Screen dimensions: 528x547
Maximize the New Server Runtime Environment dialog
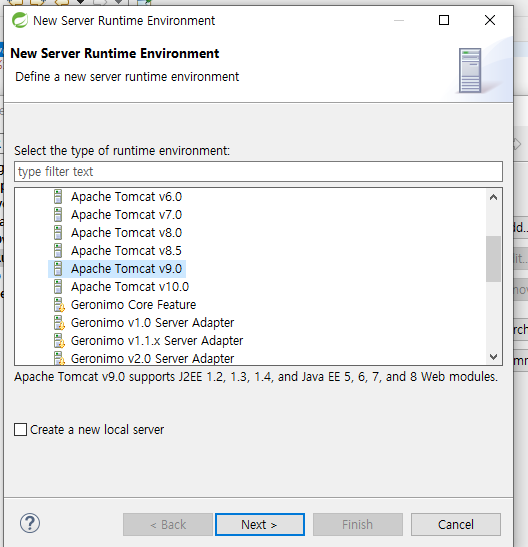pyautogui.click(x=444, y=20)
